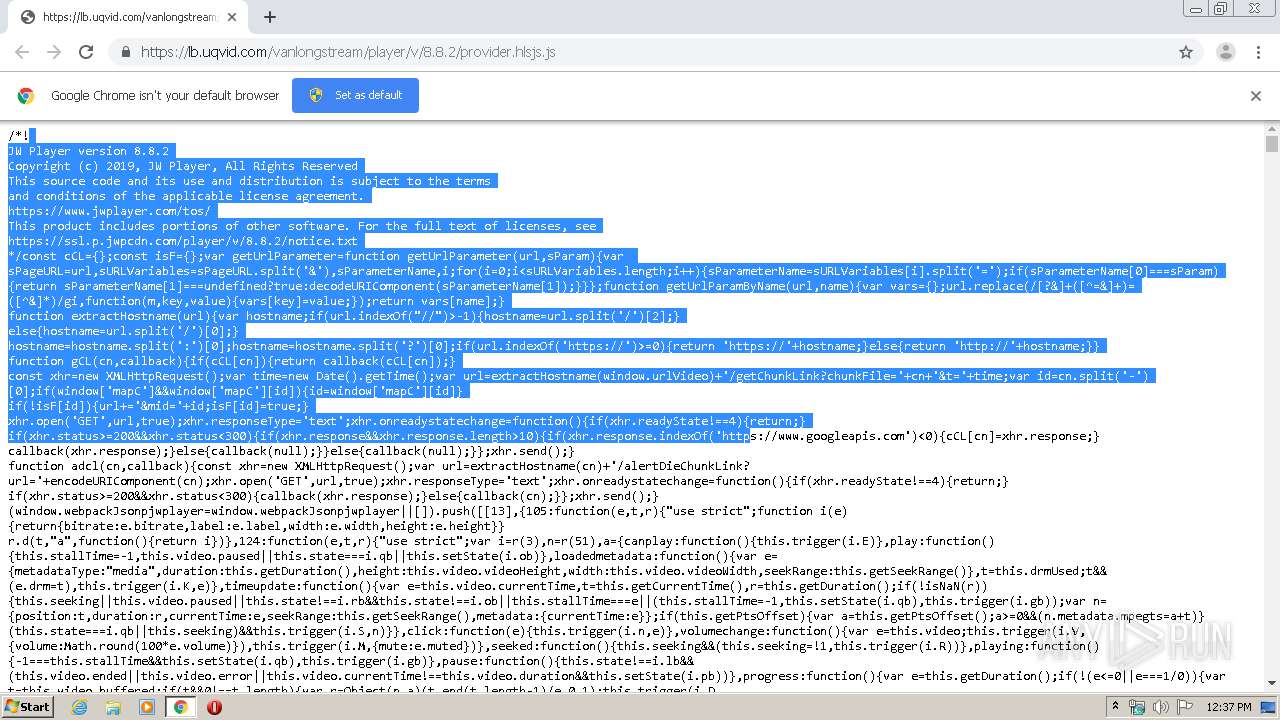The image size is (1280, 720).
Task: Click the 'This source code and its use' line
Action: (249, 181)
